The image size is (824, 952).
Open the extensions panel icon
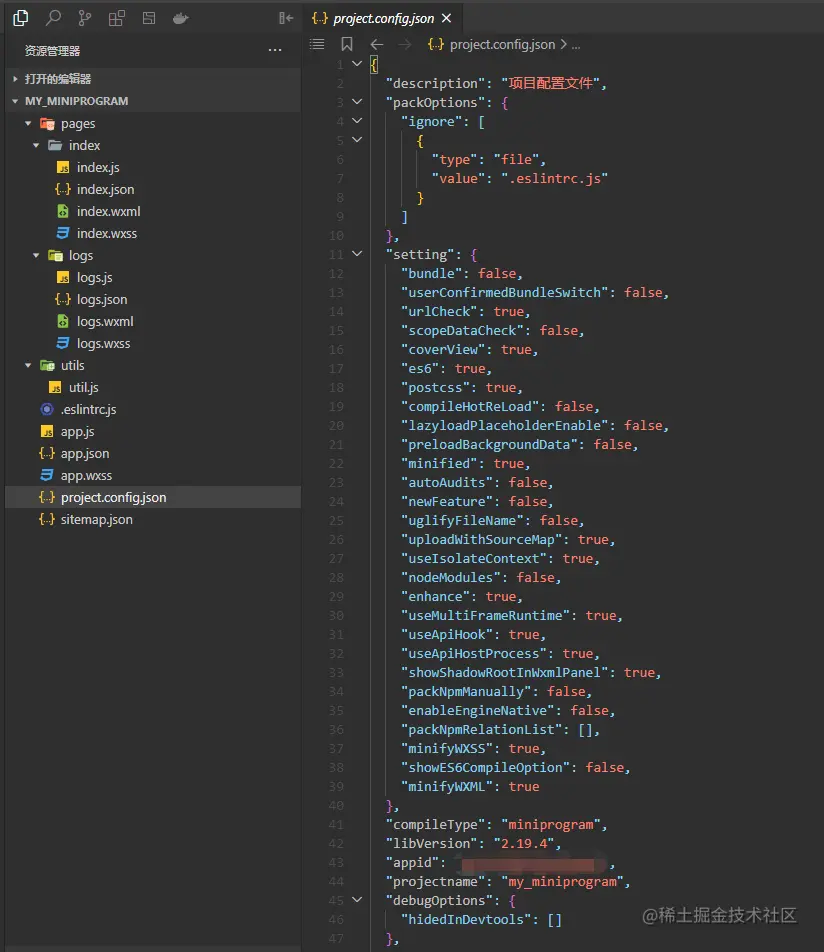(x=117, y=18)
